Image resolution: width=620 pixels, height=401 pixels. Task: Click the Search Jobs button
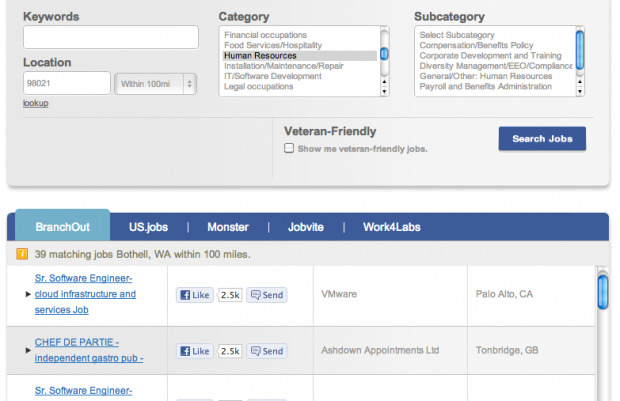[x=542, y=139]
